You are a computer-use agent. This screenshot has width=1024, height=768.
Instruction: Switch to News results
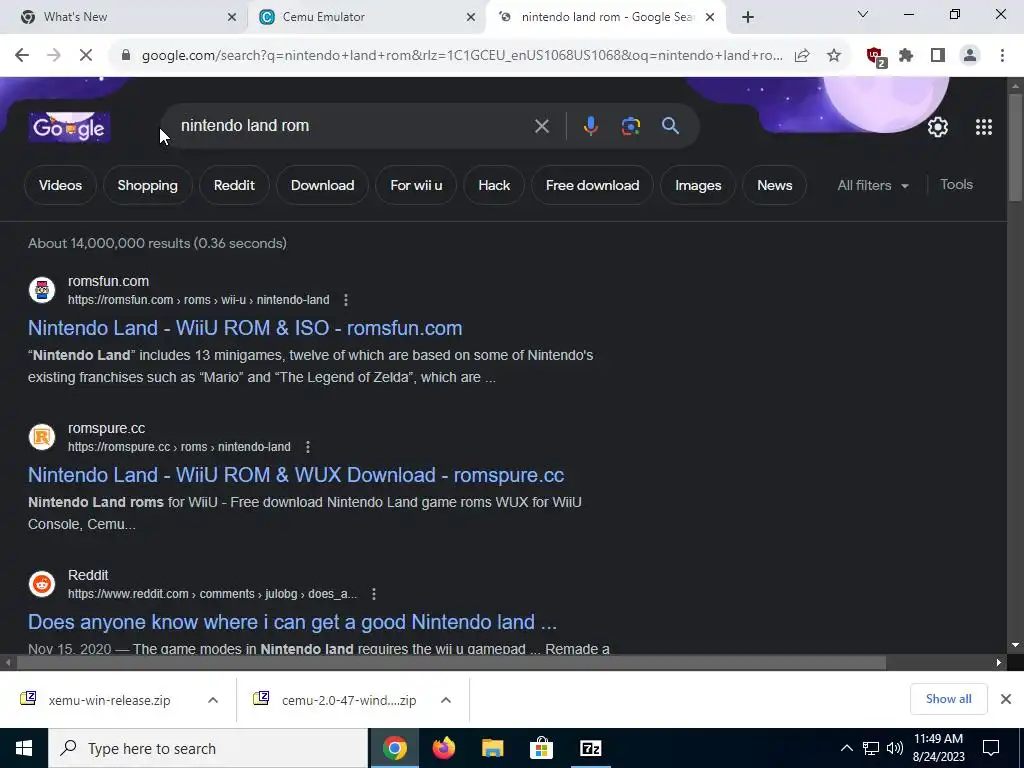[x=775, y=185]
